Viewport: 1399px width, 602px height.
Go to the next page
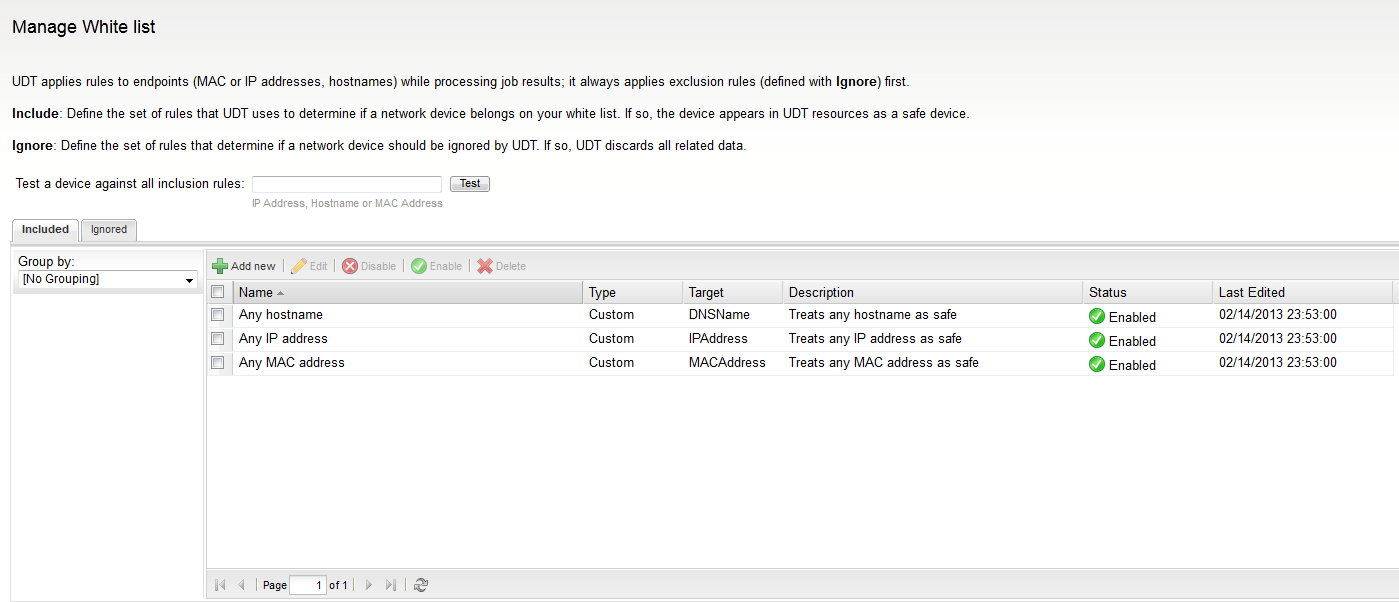pos(369,584)
